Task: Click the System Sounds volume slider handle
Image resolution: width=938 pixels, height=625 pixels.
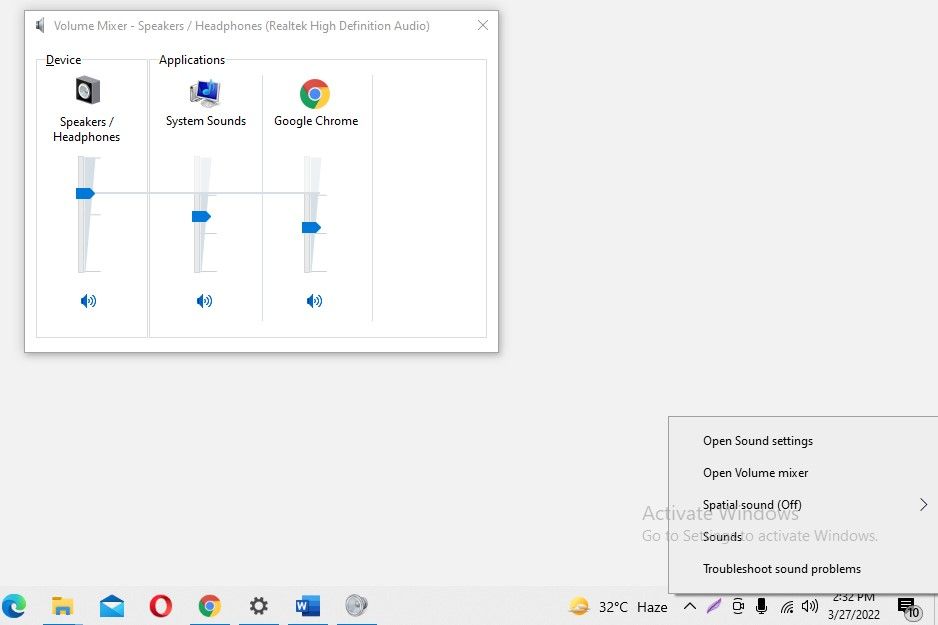Action: tap(201, 217)
